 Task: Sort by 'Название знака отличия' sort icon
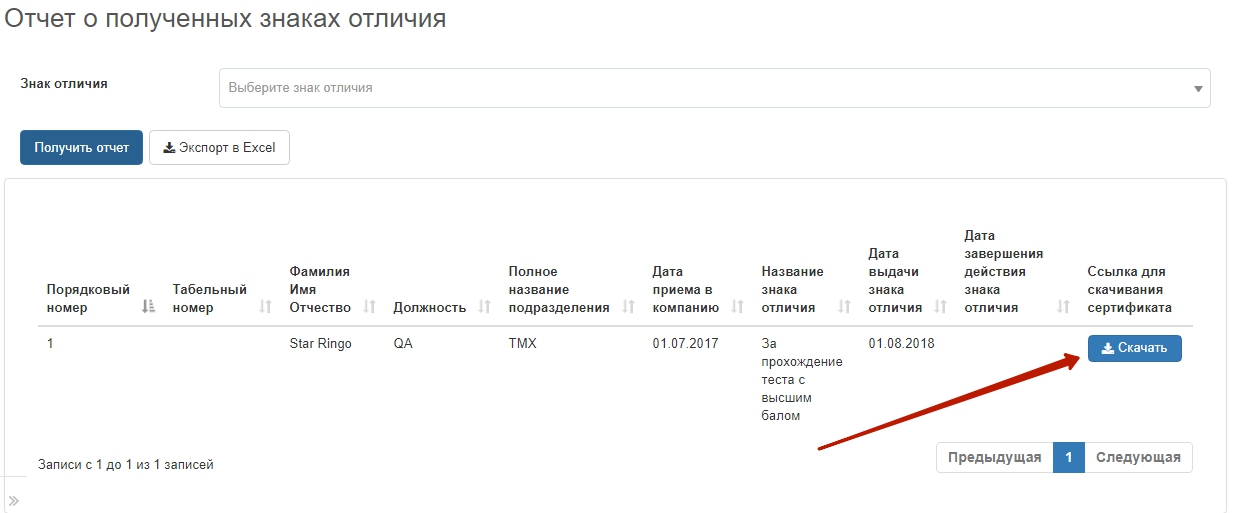pos(844,307)
